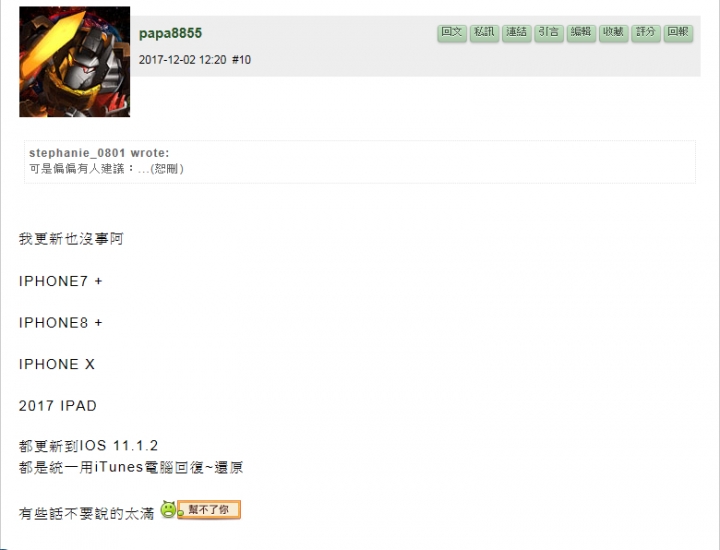This screenshot has width=720, height=550.
Task: Click the 都更新到IOS 11.1.2 line
Action: 89,446
